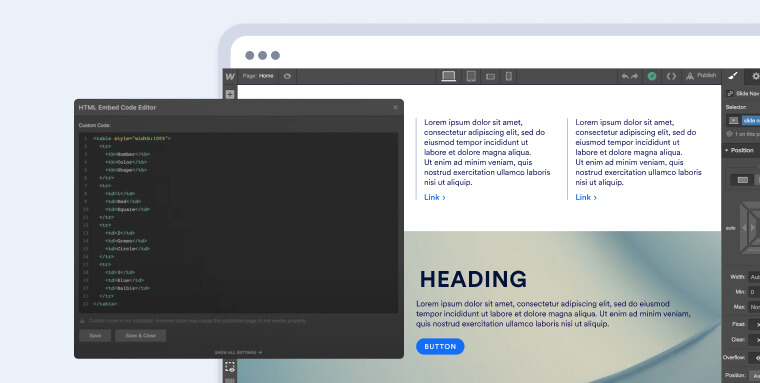Open the Webflow logo menu
This screenshot has height=383, width=760.
(x=230, y=77)
